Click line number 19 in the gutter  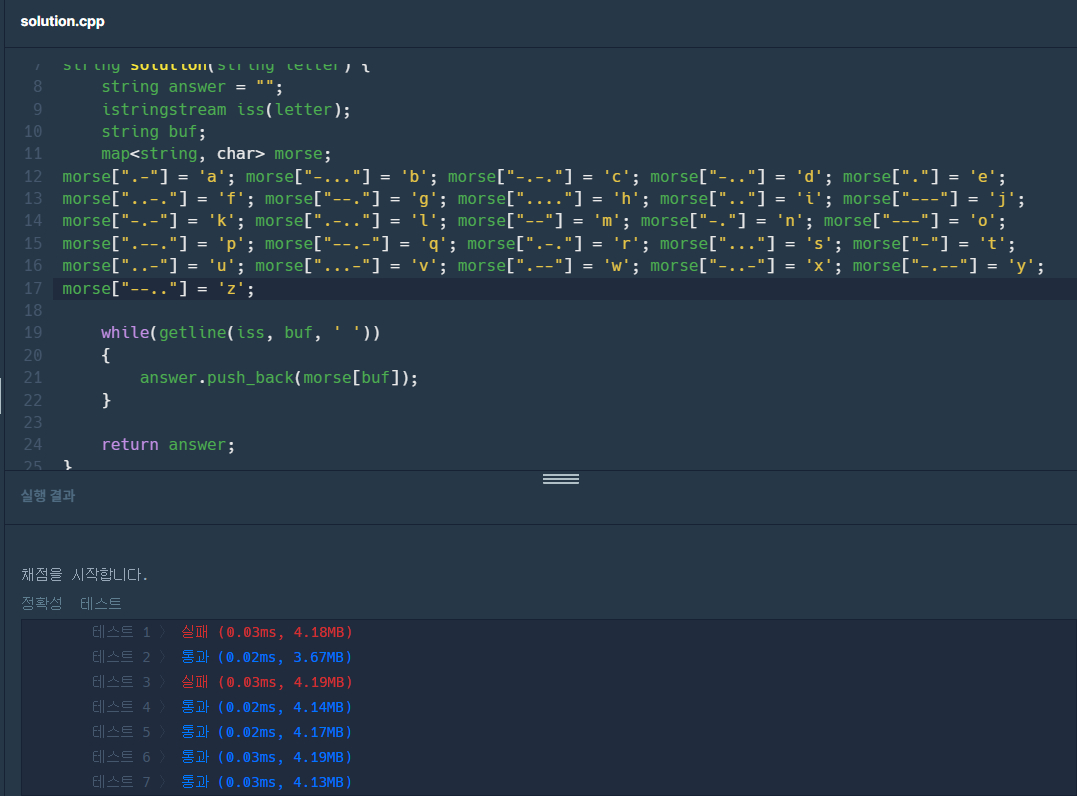(32, 332)
